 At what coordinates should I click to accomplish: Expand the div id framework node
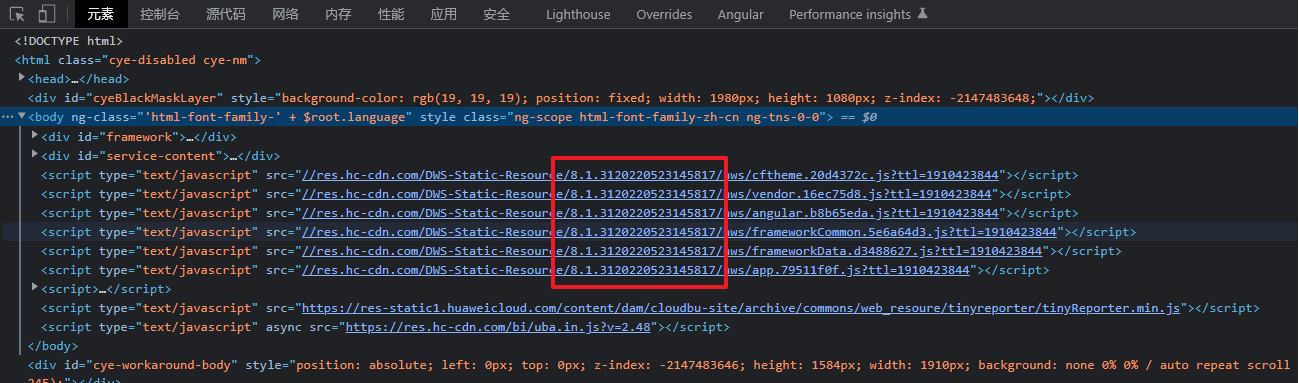click(36, 136)
